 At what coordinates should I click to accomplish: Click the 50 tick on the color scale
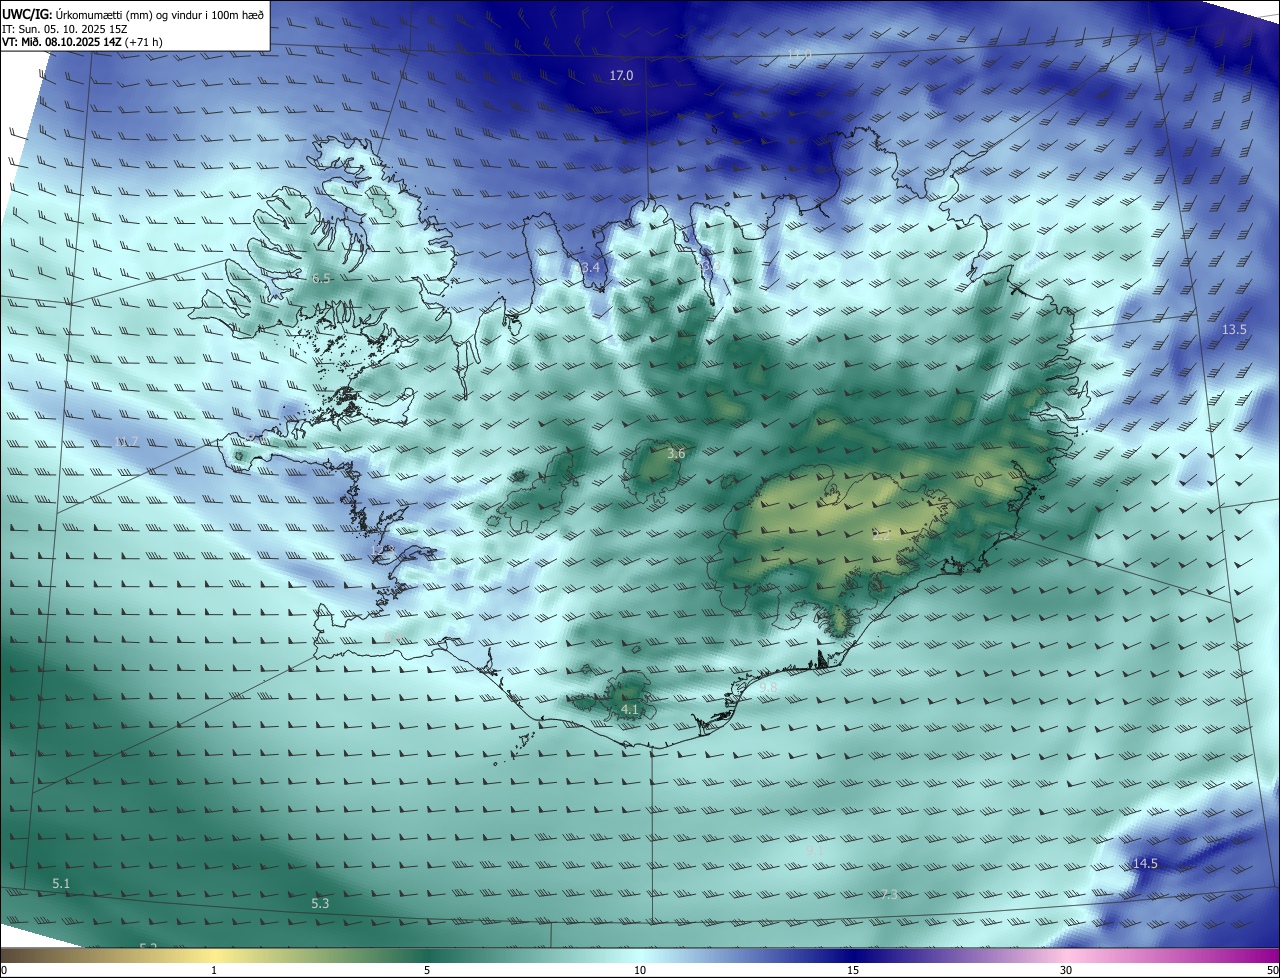coord(1272,970)
